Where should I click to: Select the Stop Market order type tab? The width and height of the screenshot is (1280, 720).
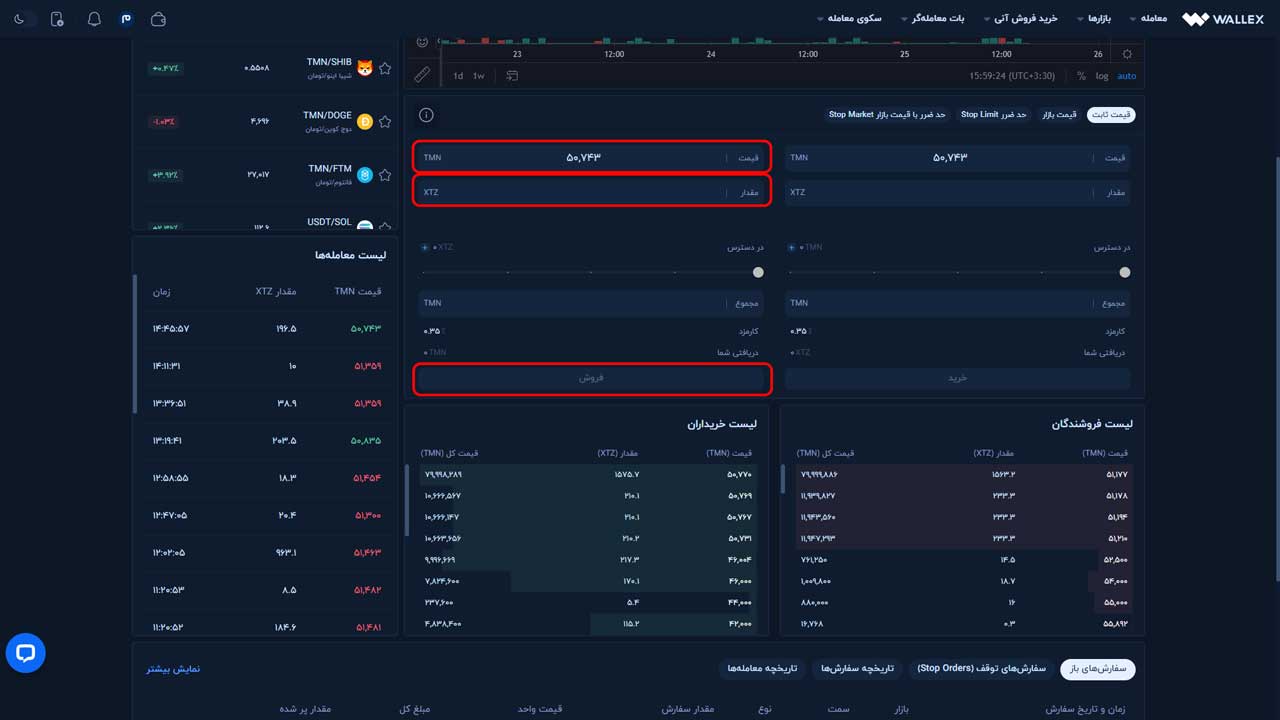coord(888,115)
